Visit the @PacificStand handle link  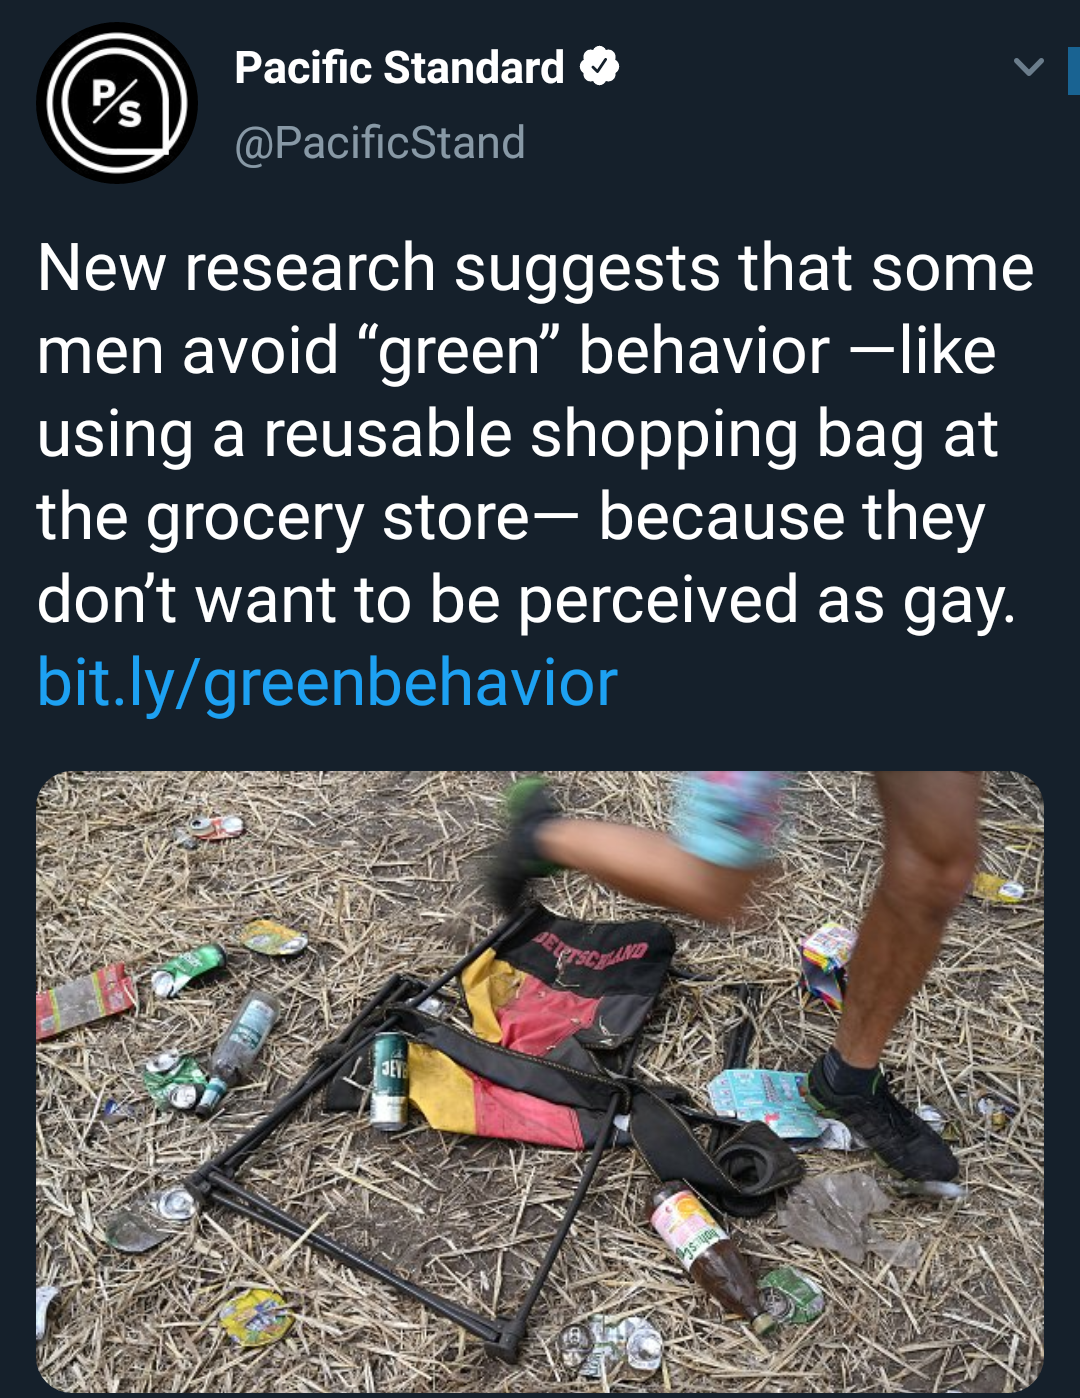pyautogui.click(x=380, y=142)
